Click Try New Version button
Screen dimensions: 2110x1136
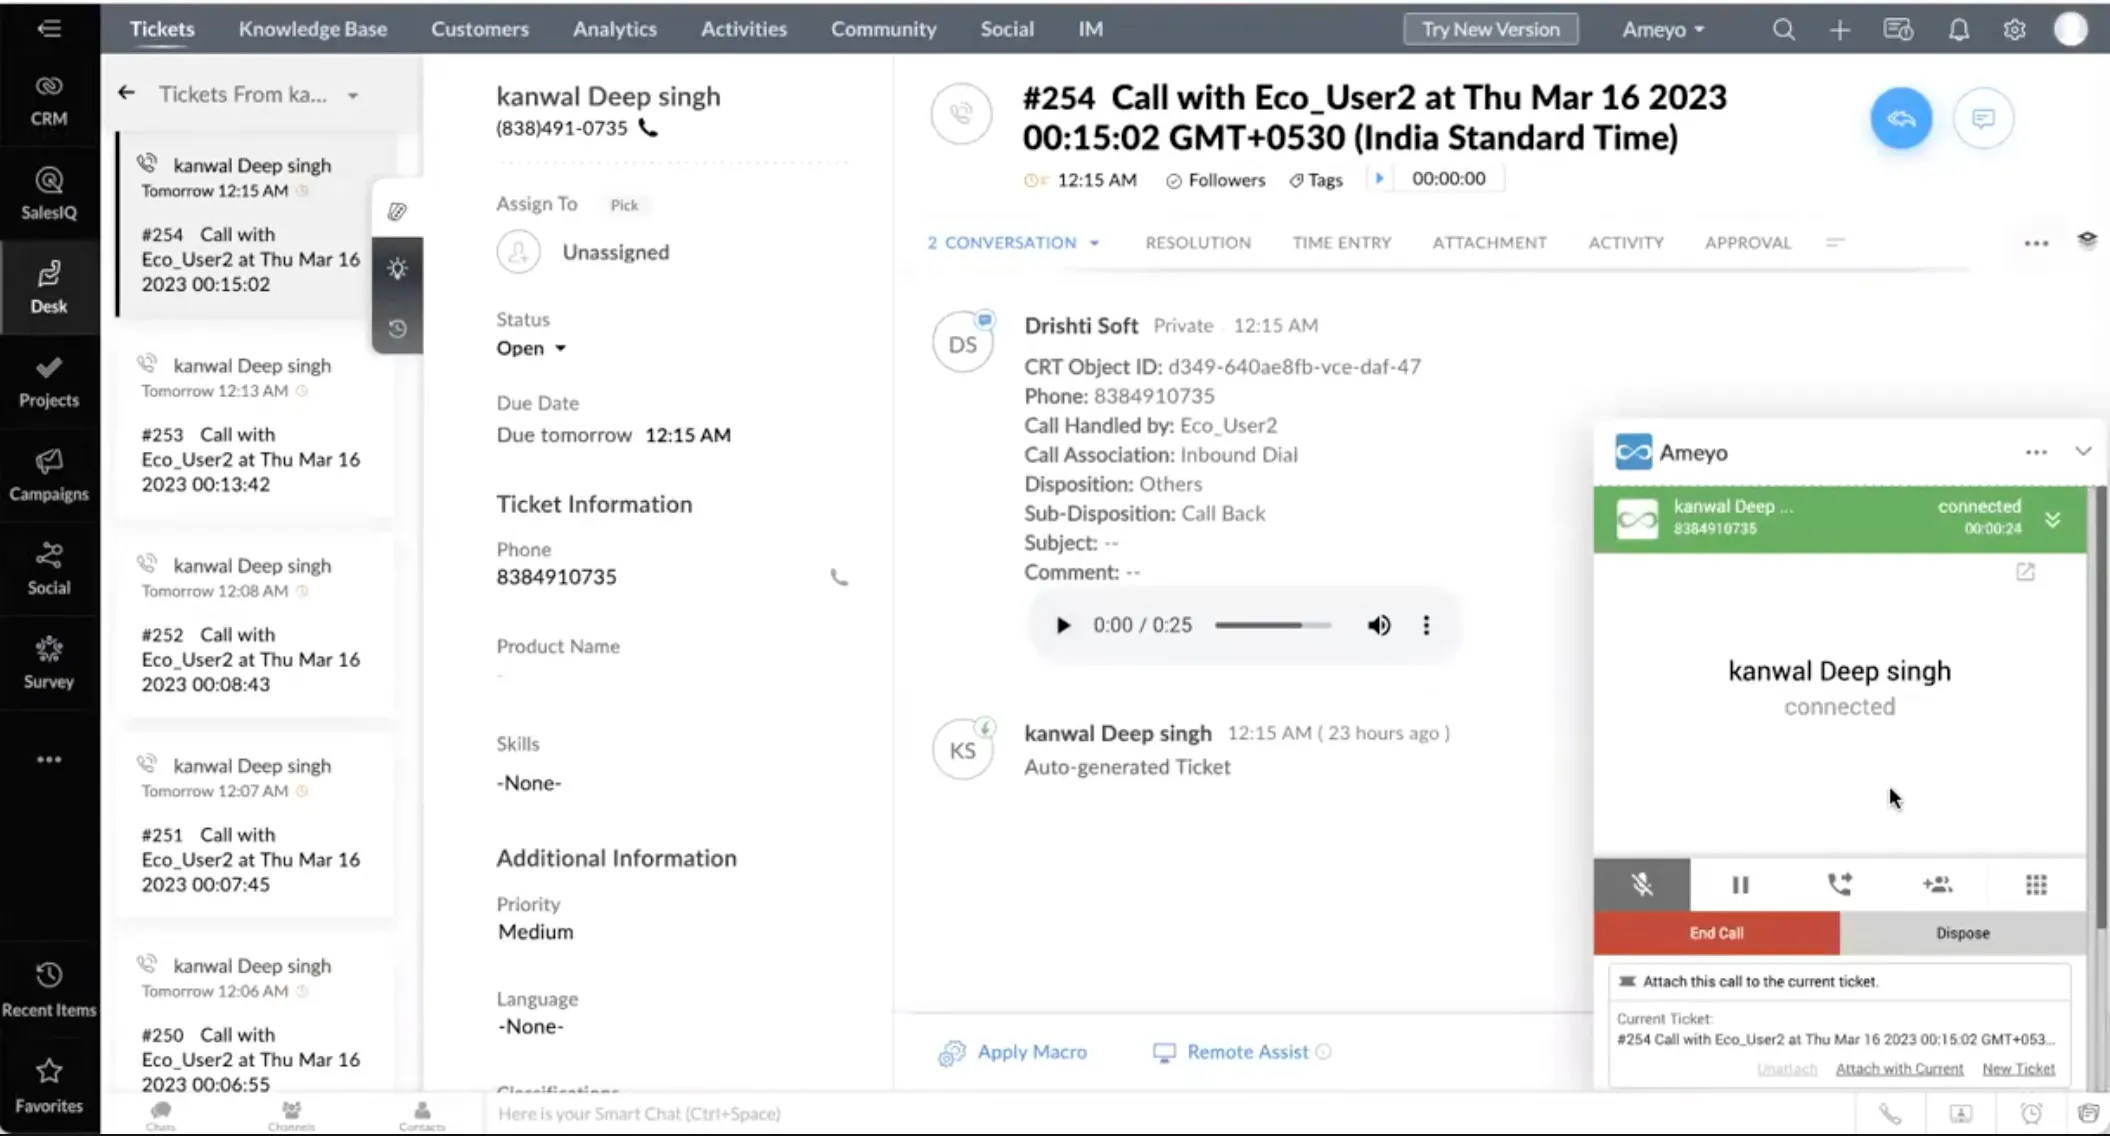click(1490, 29)
